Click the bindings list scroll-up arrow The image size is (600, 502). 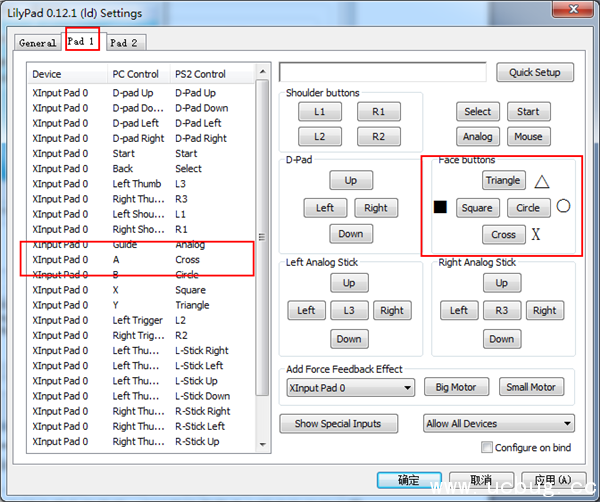(x=262, y=72)
